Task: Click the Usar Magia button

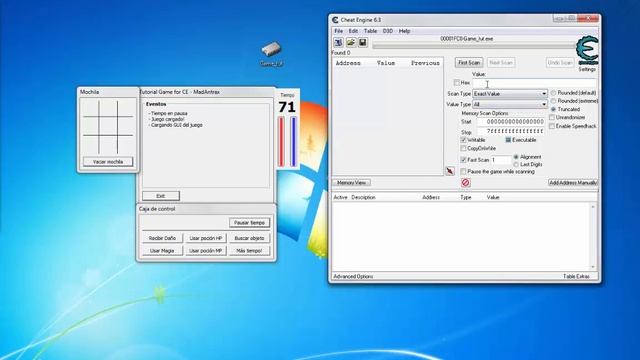Action: click(162, 251)
